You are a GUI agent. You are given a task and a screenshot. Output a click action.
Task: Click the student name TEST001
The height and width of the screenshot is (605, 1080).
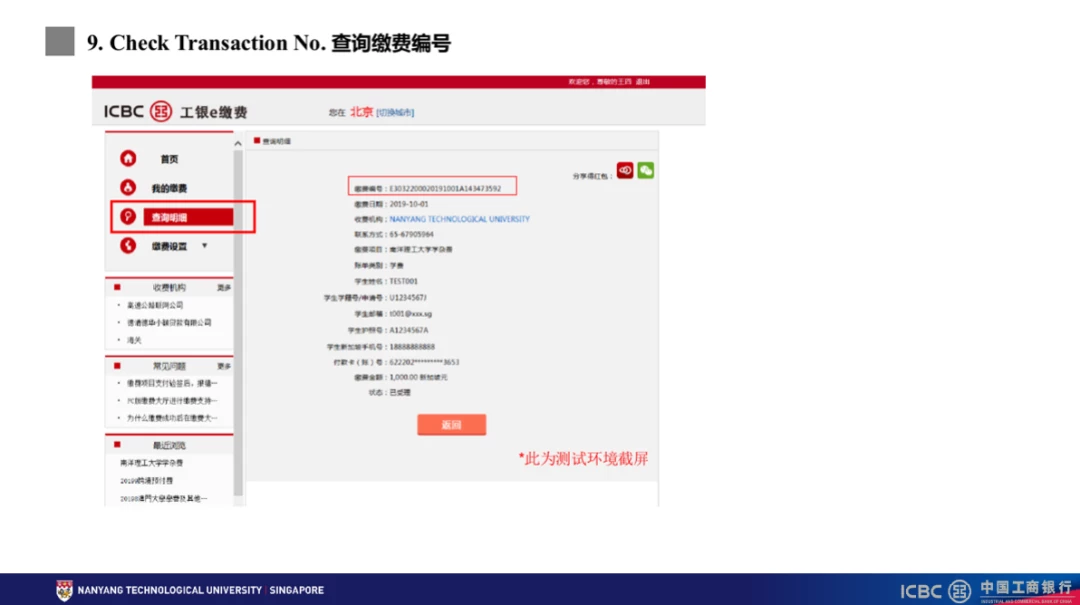(x=404, y=281)
